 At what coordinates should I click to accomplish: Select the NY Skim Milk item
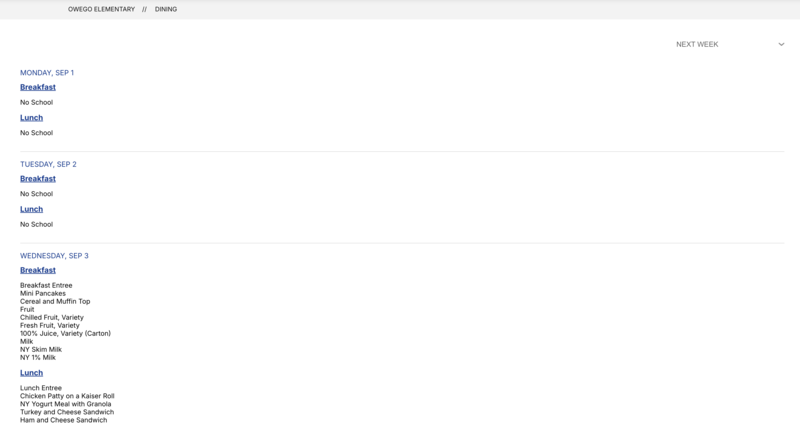pos(41,349)
